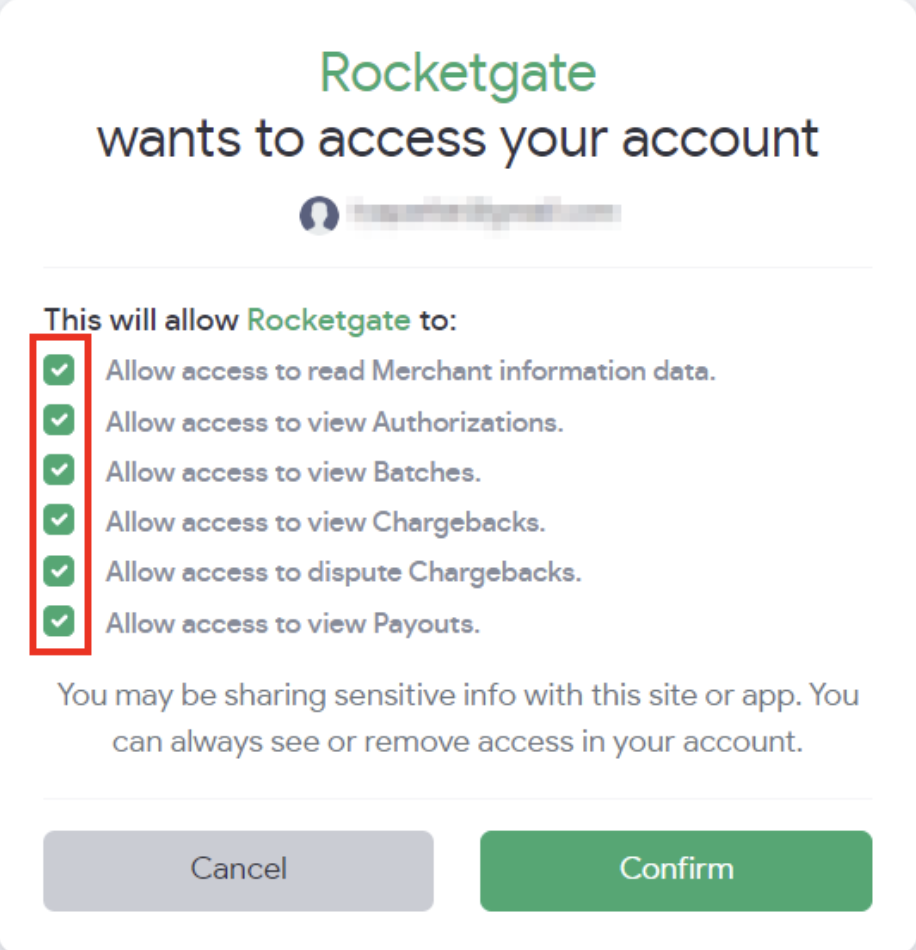916x950 pixels.
Task: Click the sensitive info sharing notice
Action: click(x=458, y=719)
